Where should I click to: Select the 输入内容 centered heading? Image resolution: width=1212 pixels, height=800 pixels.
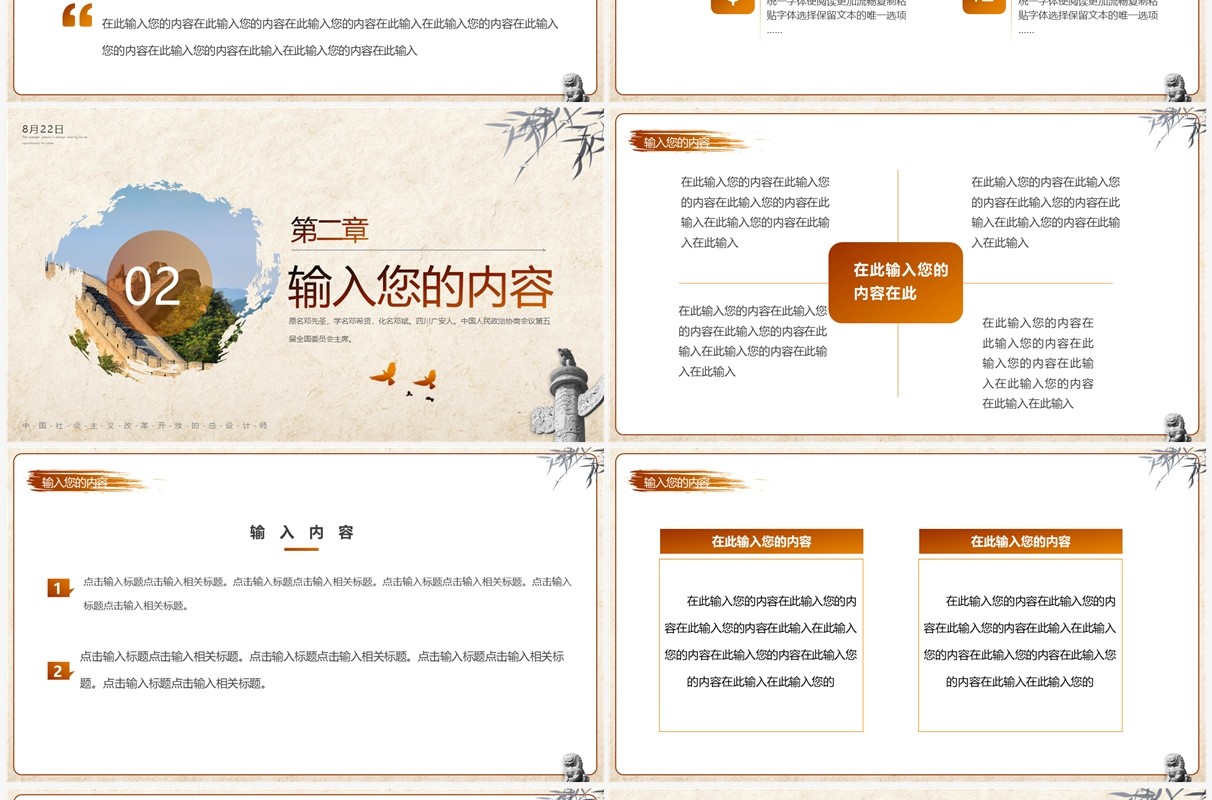pyautogui.click(x=302, y=533)
